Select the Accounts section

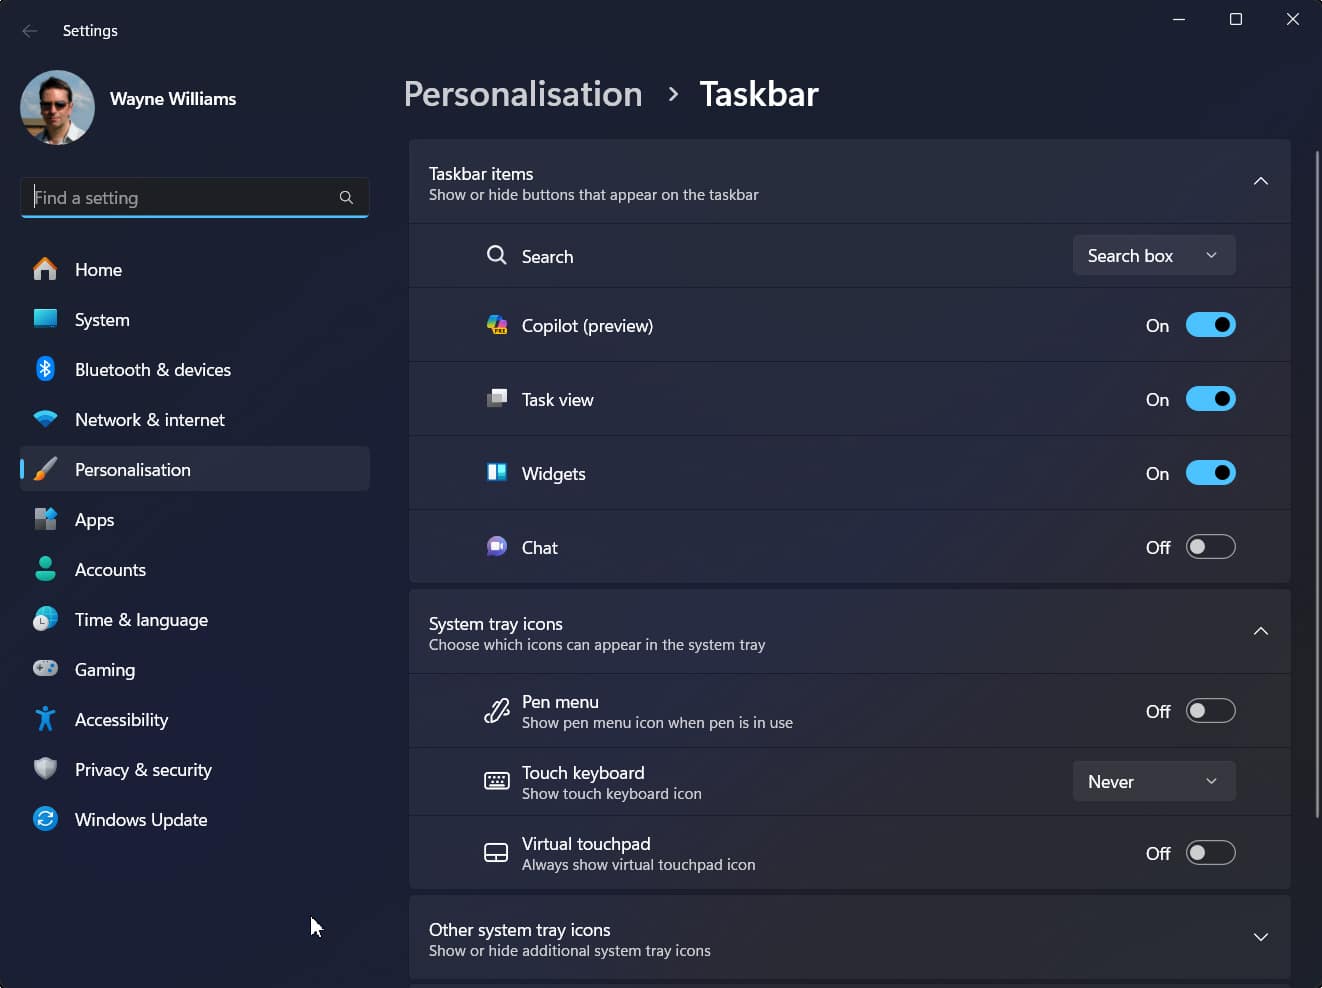pyautogui.click(x=110, y=569)
